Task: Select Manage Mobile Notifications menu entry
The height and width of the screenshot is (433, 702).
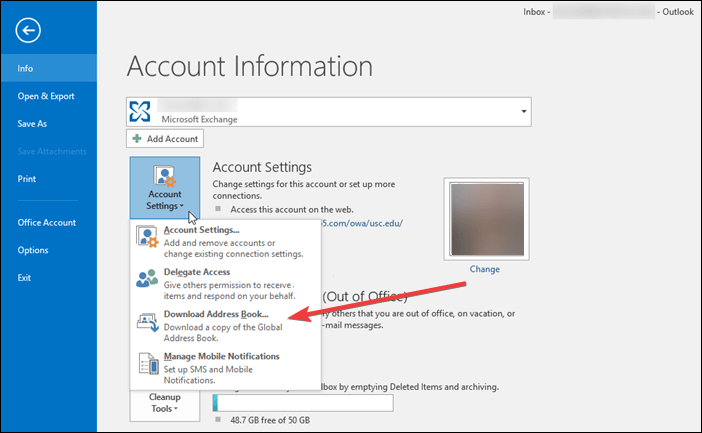Action: click(x=225, y=368)
